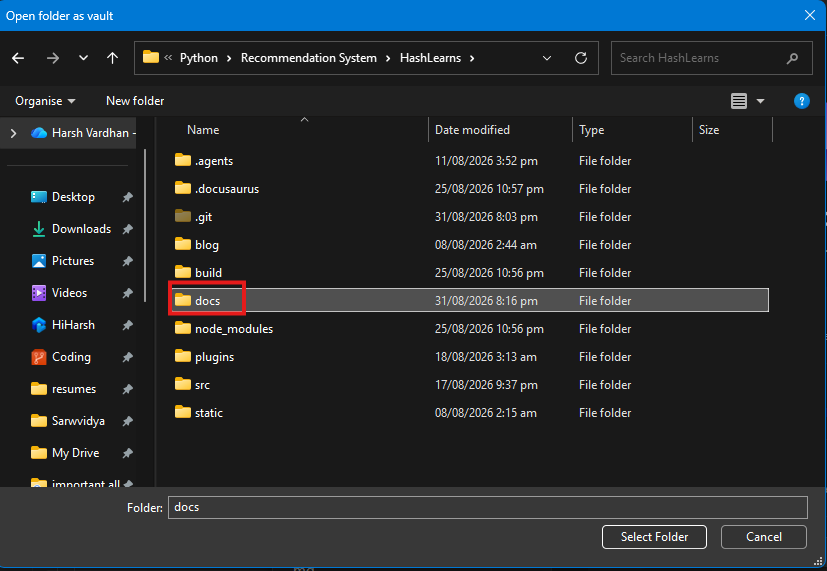Click the Folder name input field
The image size is (827, 571).
coord(488,507)
